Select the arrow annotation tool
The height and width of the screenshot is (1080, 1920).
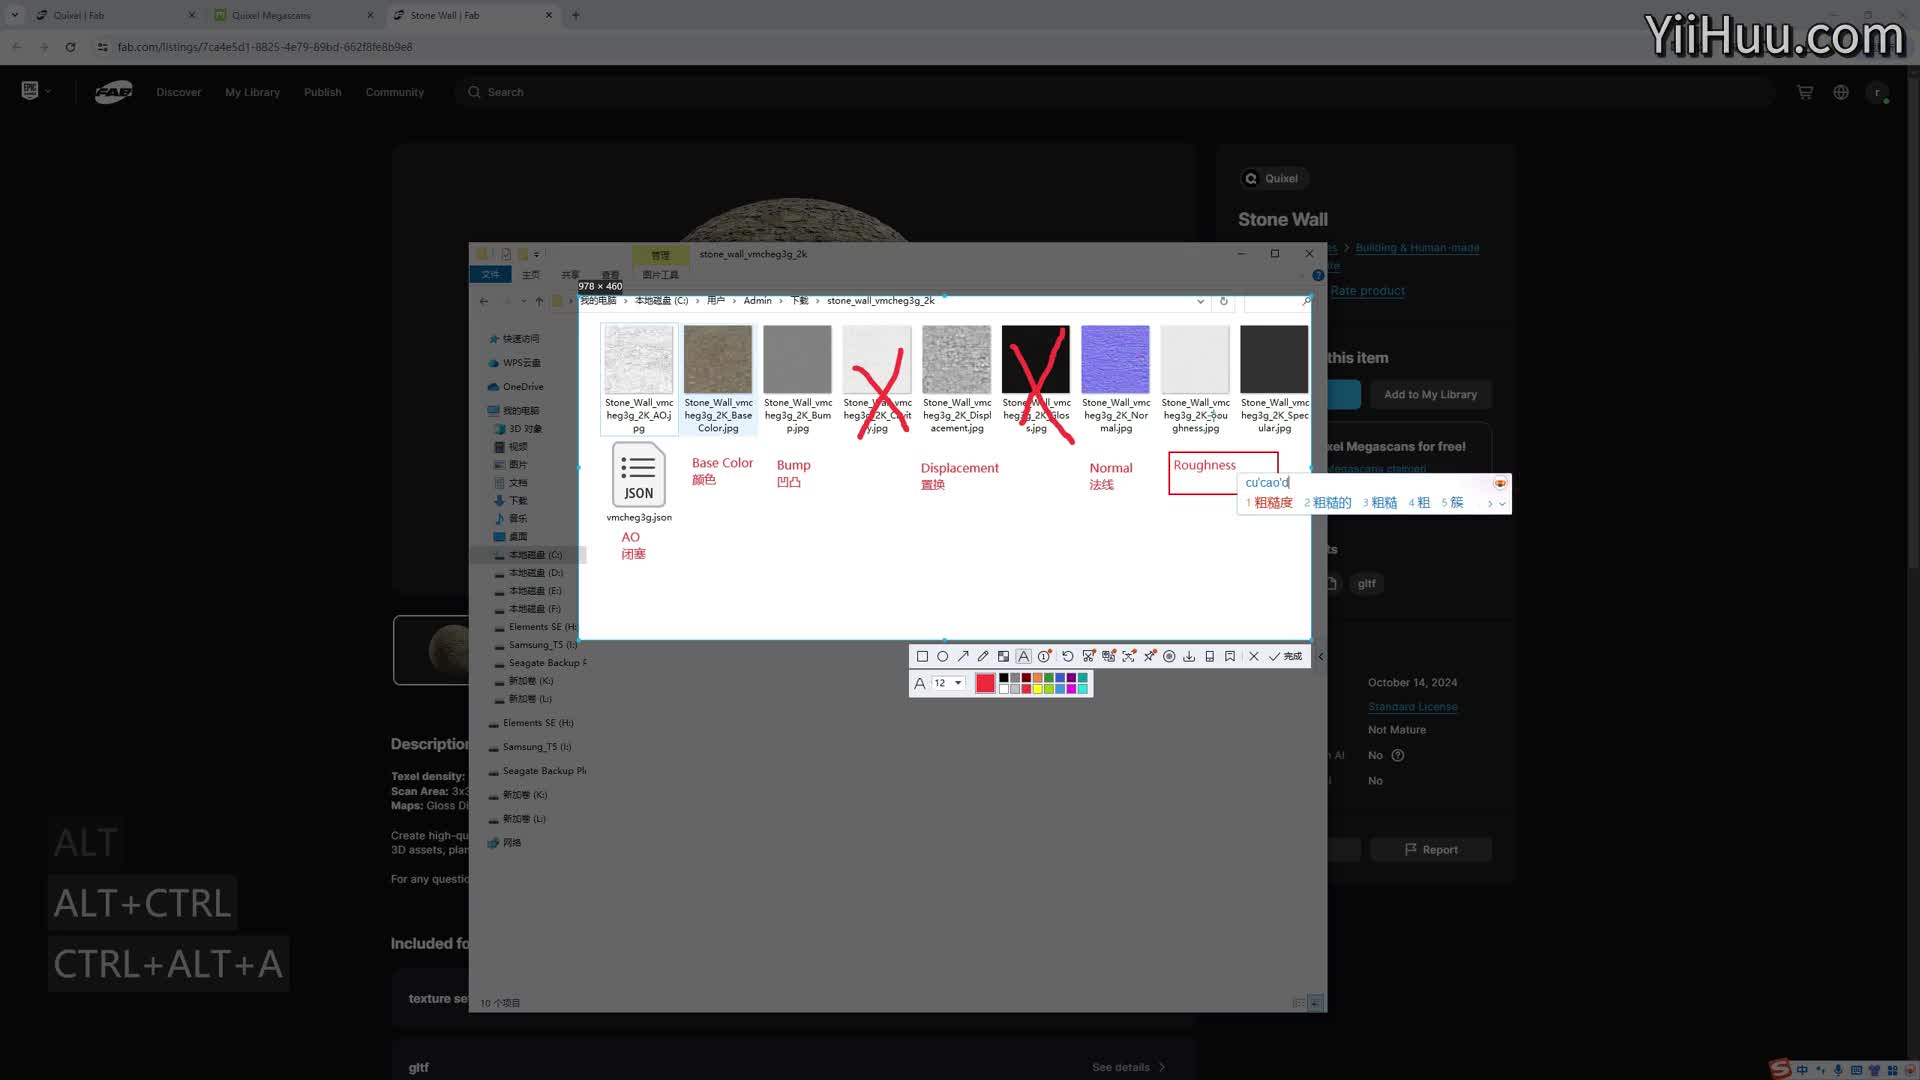point(963,657)
